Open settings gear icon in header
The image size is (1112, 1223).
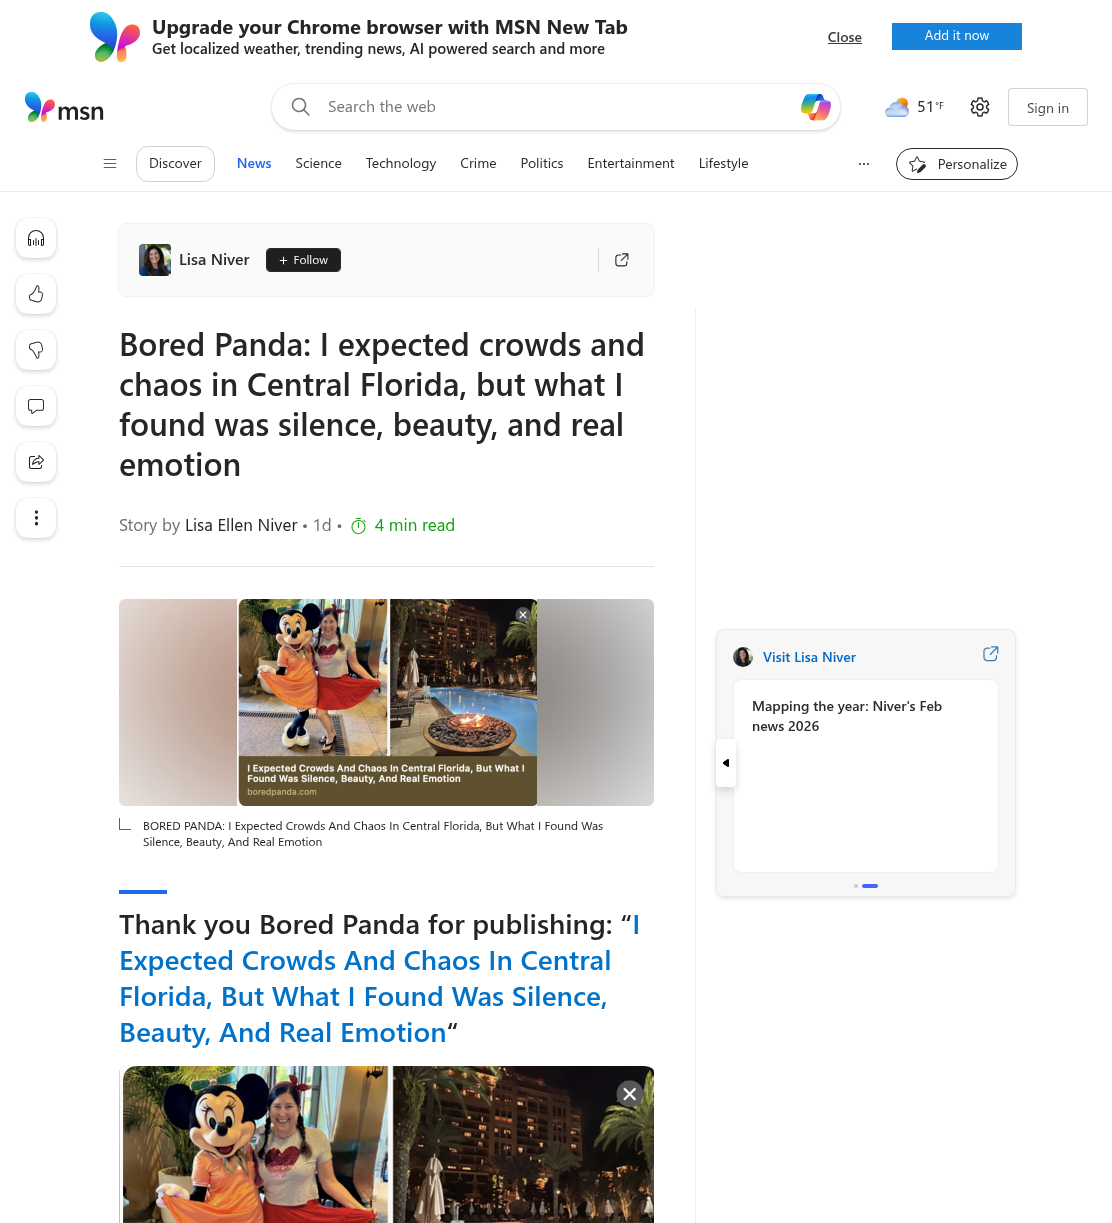coord(980,107)
